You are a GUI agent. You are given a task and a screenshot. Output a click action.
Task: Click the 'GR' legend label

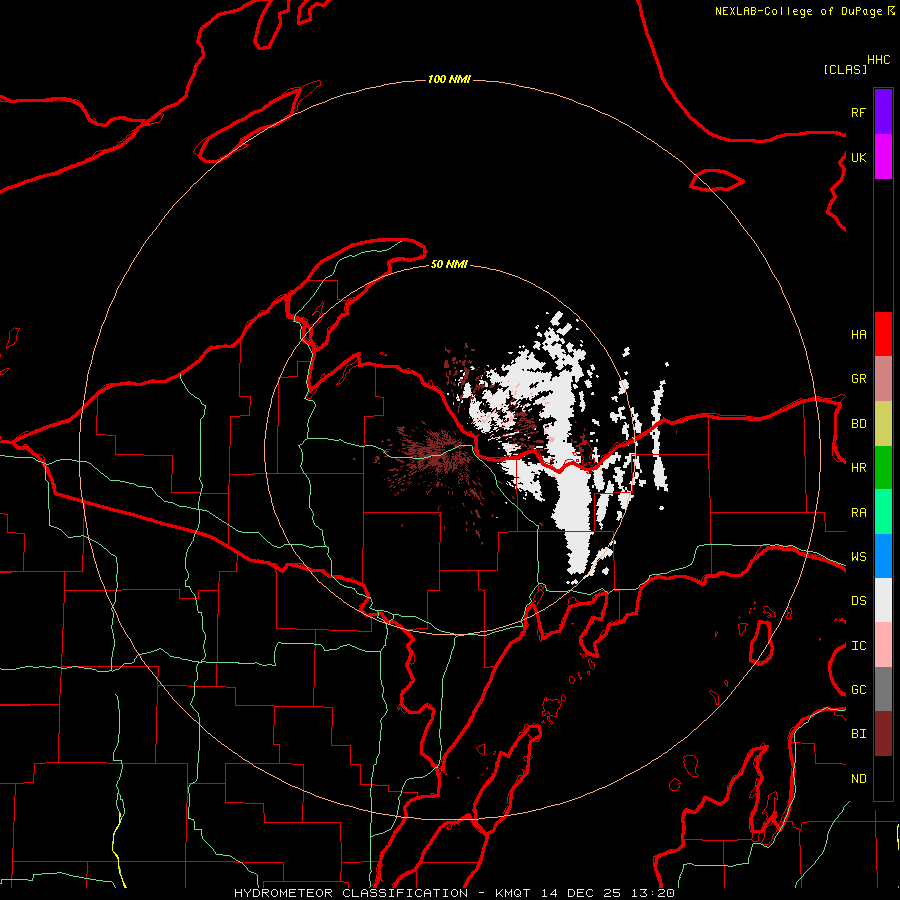[x=858, y=379]
